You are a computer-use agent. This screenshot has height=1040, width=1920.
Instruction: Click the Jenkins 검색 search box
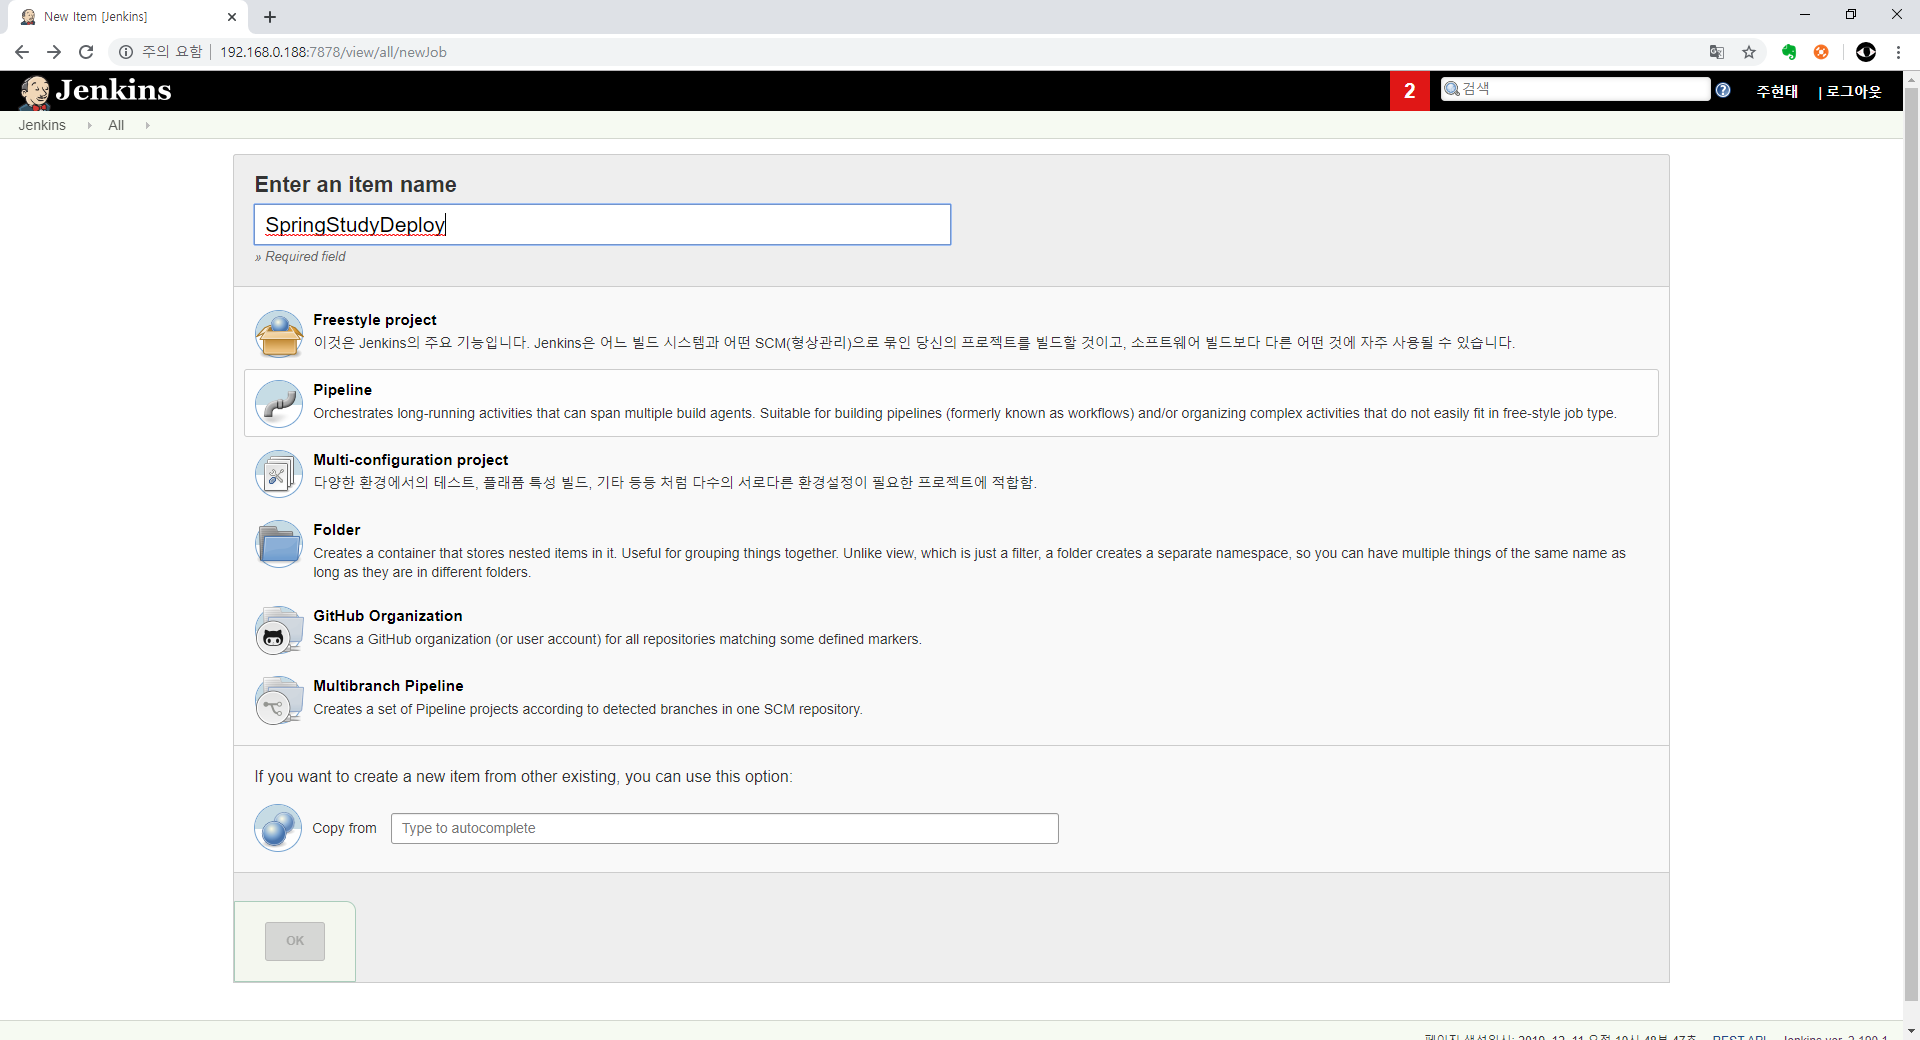click(x=1575, y=89)
